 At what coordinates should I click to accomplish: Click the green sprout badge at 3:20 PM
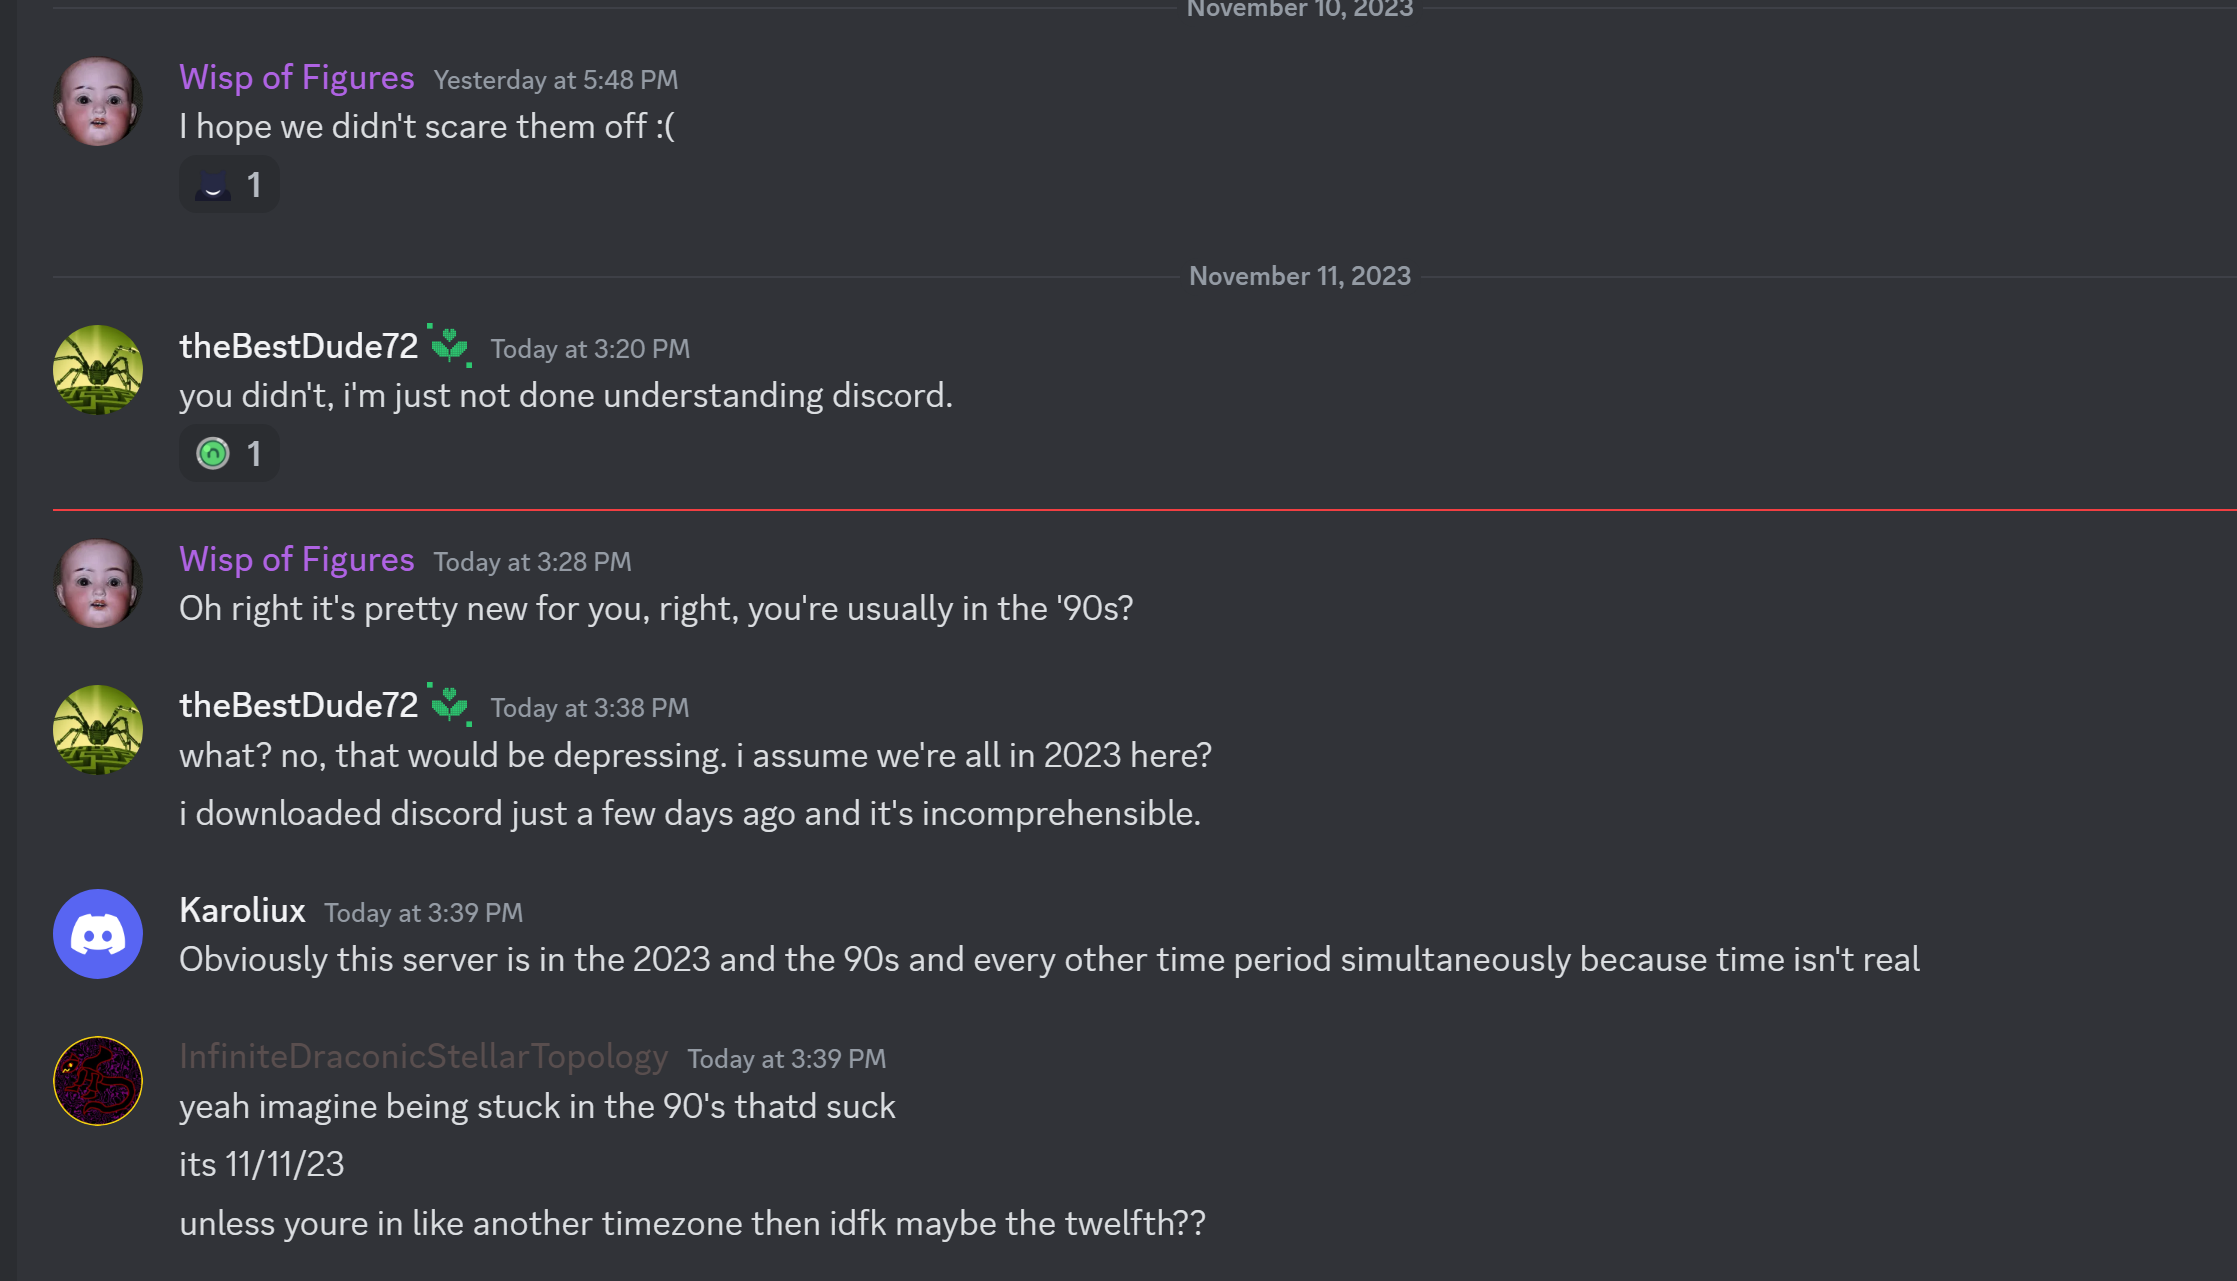click(450, 346)
